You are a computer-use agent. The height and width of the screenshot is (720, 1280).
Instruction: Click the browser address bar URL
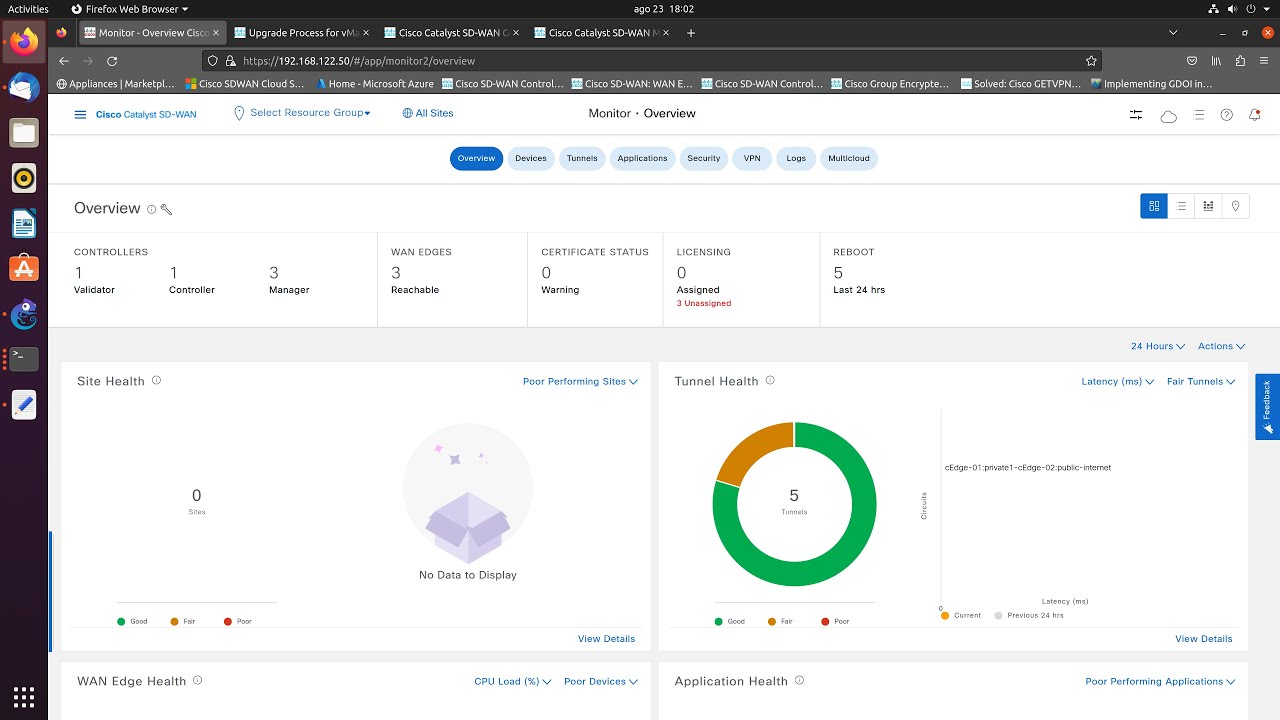coord(359,61)
